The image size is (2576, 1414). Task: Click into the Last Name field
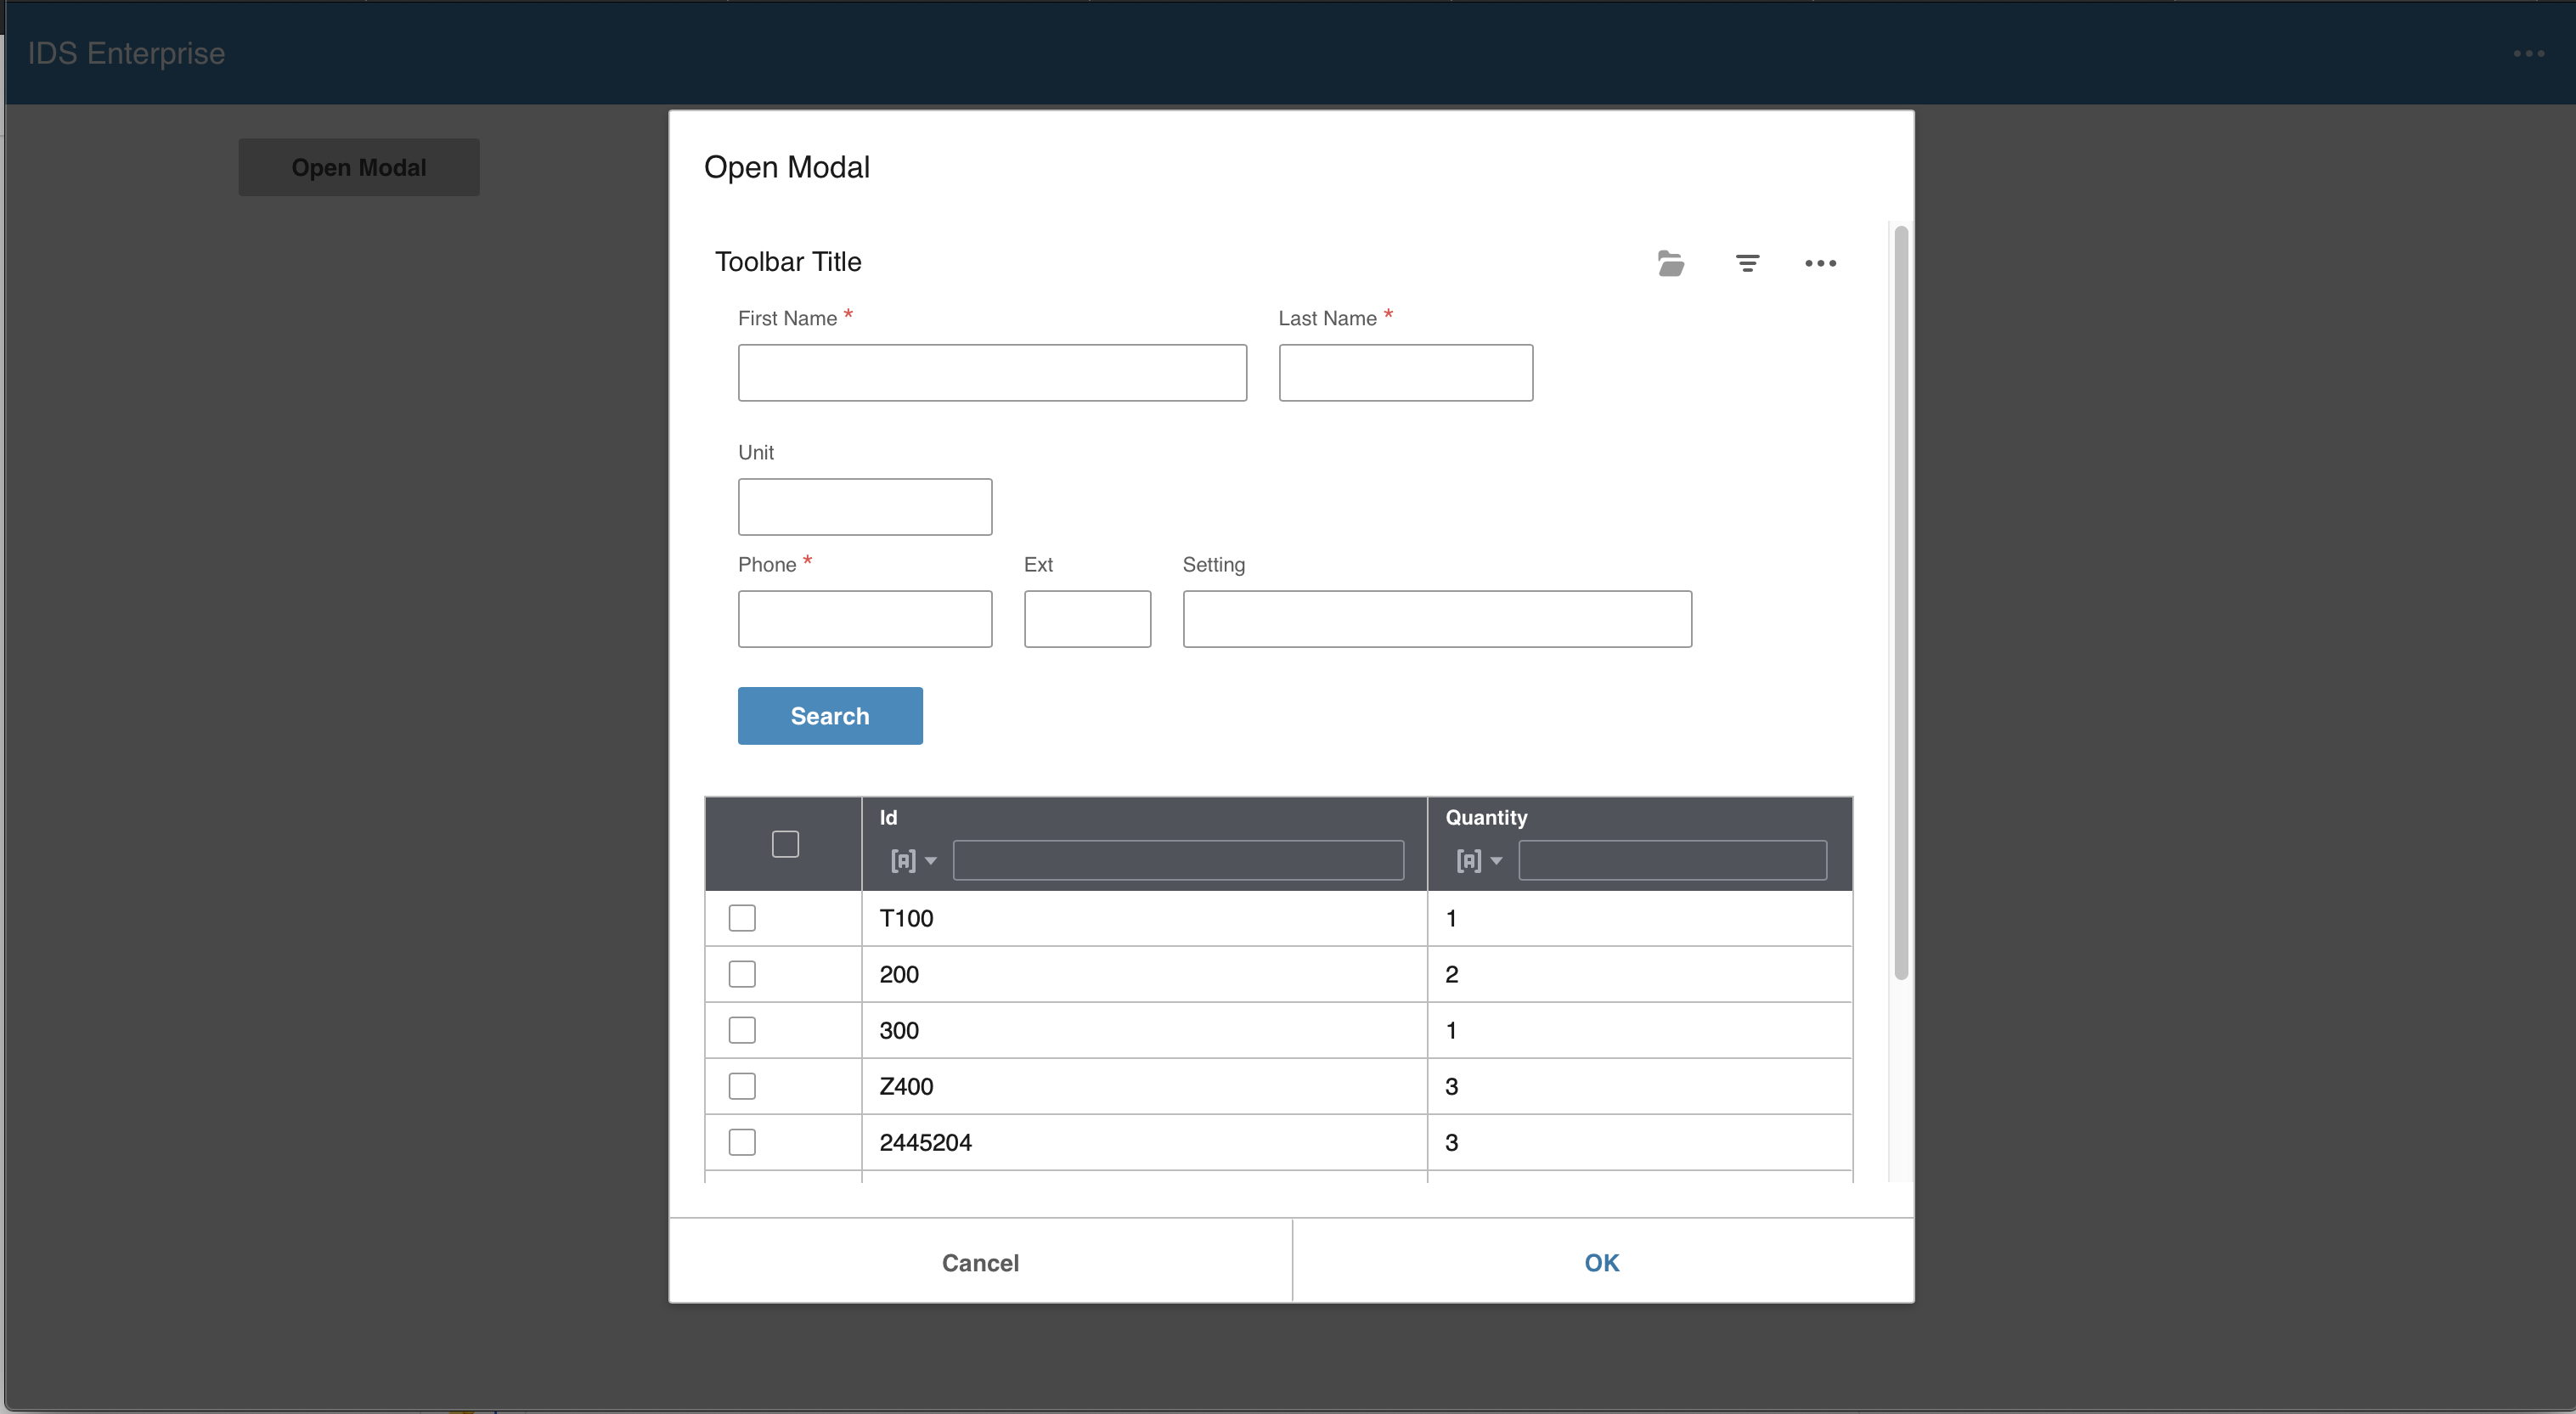tap(1405, 373)
